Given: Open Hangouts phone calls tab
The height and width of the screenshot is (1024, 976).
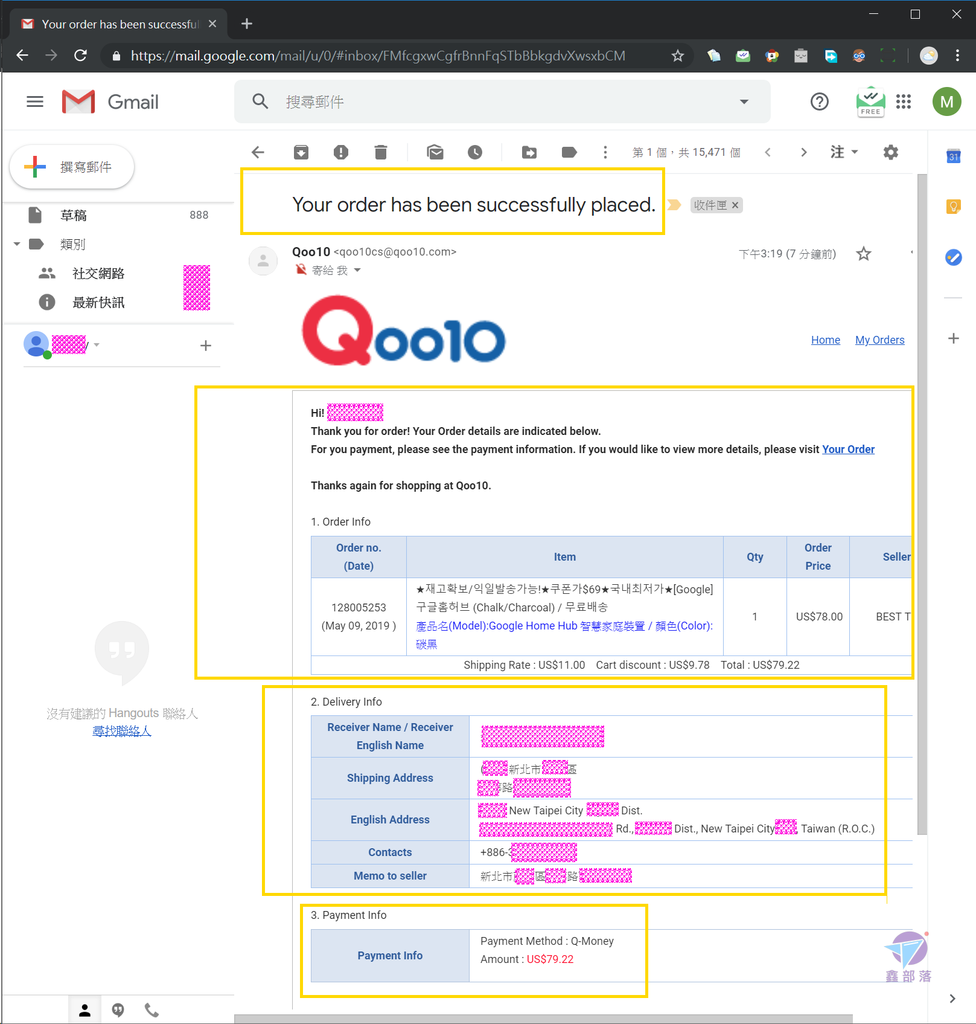Looking at the screenshot, I should [152, 1010].
